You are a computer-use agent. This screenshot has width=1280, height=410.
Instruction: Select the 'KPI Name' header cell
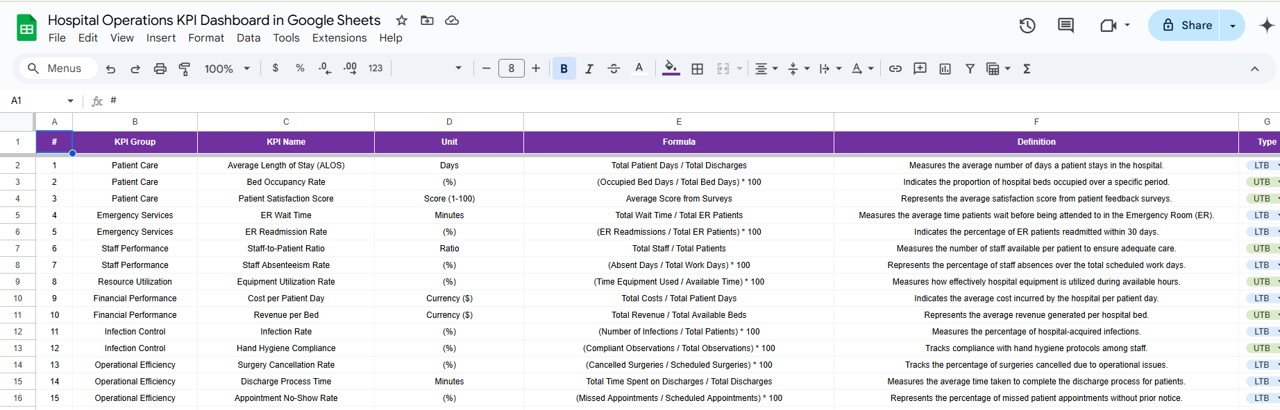tap(286, 142)
